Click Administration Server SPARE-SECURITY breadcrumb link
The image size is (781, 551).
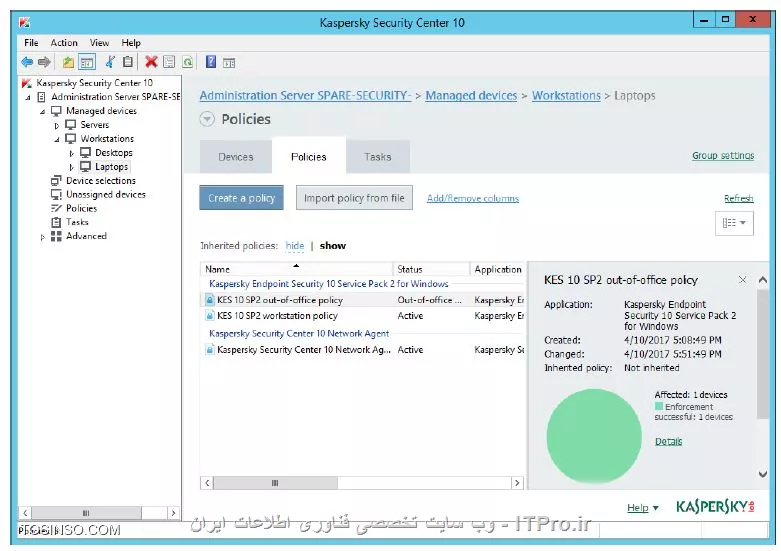(305, 96)
